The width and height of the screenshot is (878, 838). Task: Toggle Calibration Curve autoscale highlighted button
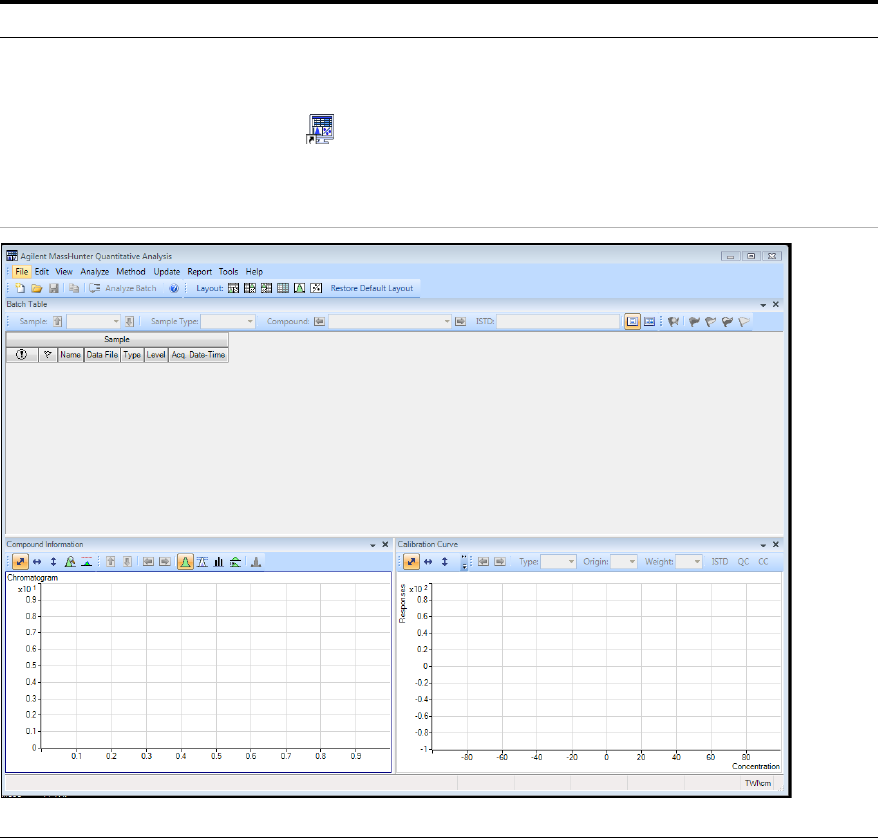(412, 561)
